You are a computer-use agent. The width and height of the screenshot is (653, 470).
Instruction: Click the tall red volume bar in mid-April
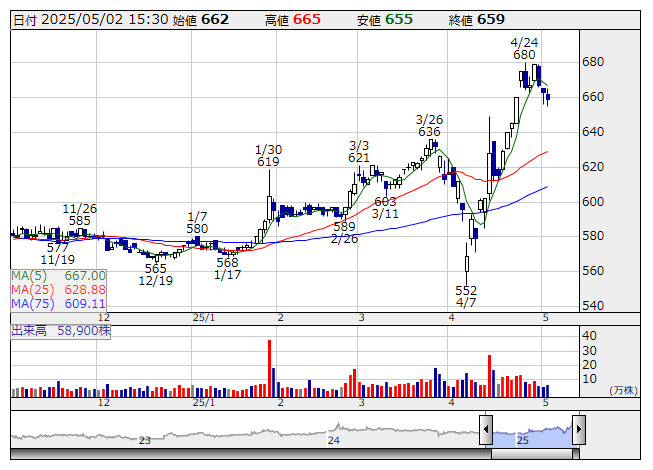click(489, 376)
